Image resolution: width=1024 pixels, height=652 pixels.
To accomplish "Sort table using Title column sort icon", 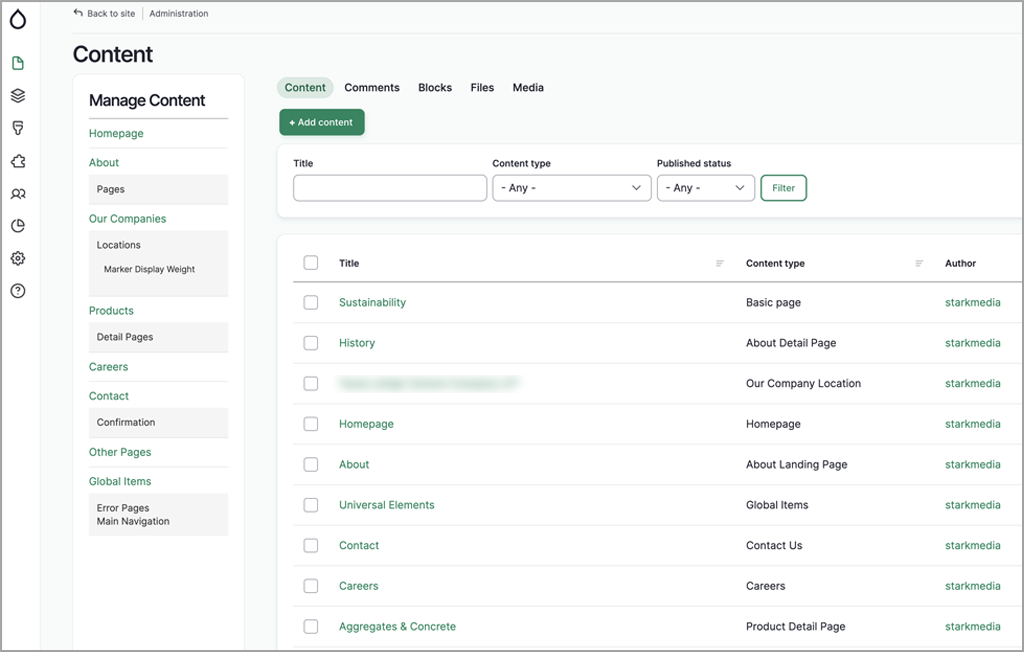I will (x=719, y=263).
